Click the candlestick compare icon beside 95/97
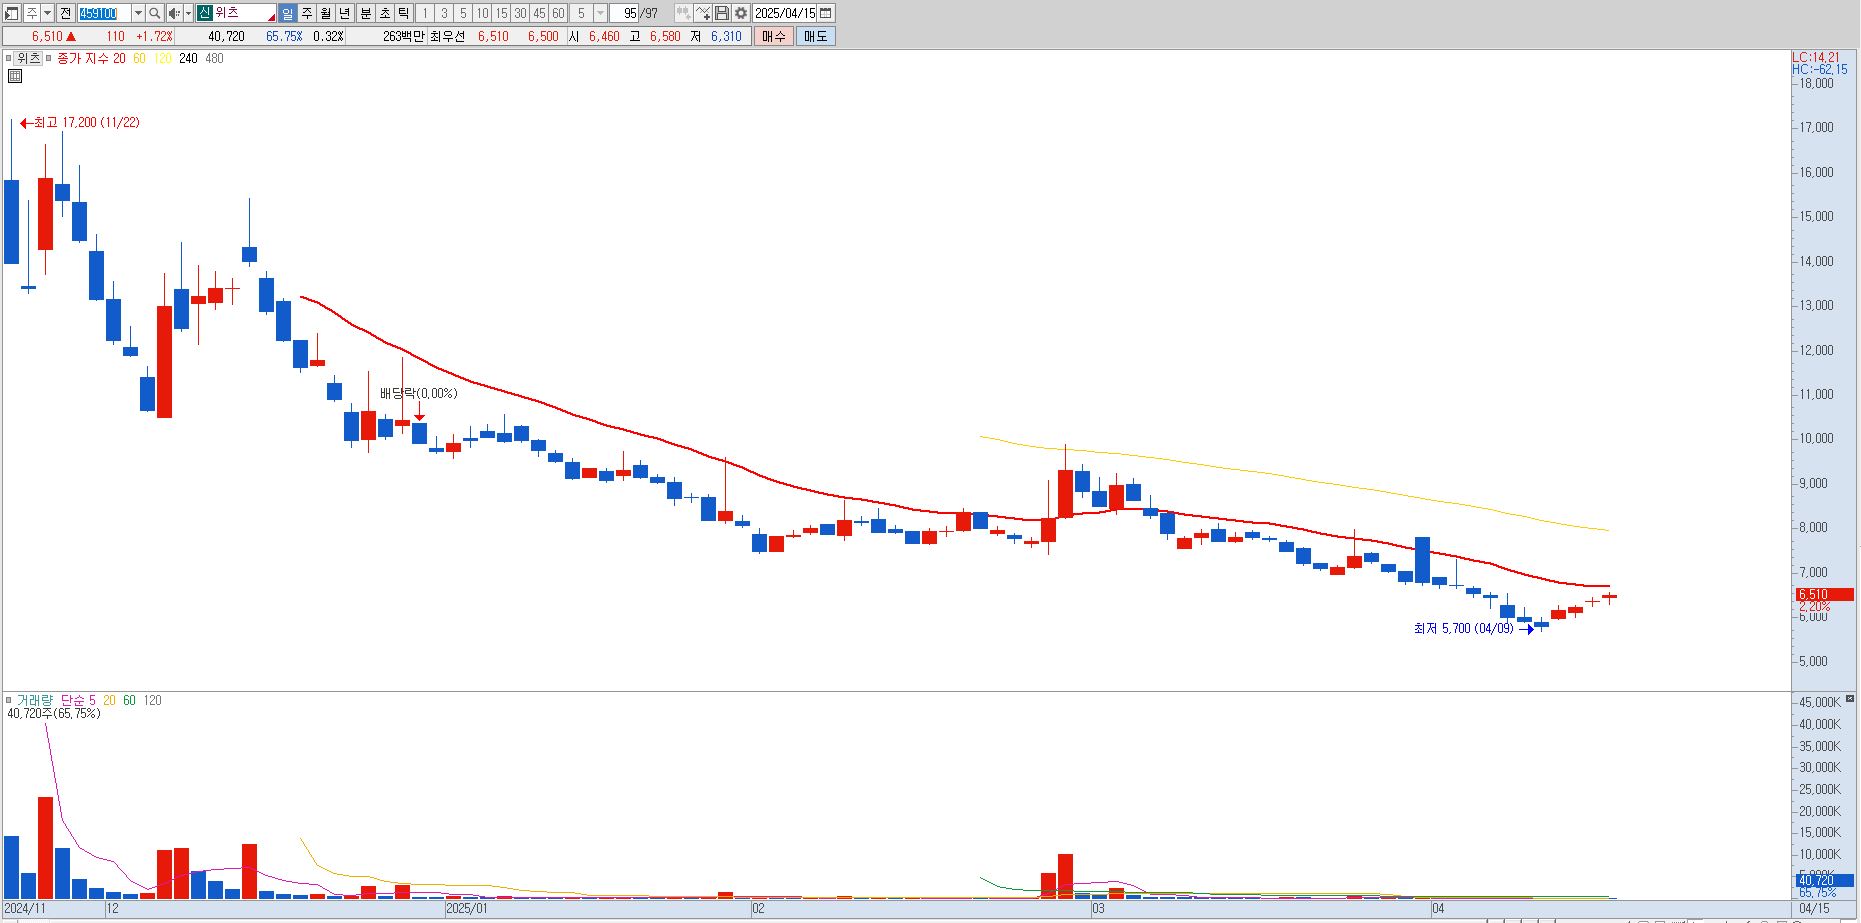Screen dimensions: 1861x923 (x=683, y=13)
